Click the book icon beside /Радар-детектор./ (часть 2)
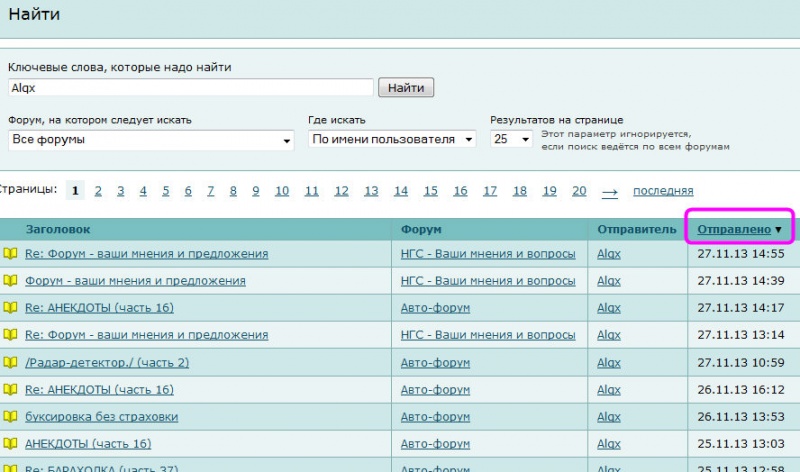800x472 pixels. [10, 362]
